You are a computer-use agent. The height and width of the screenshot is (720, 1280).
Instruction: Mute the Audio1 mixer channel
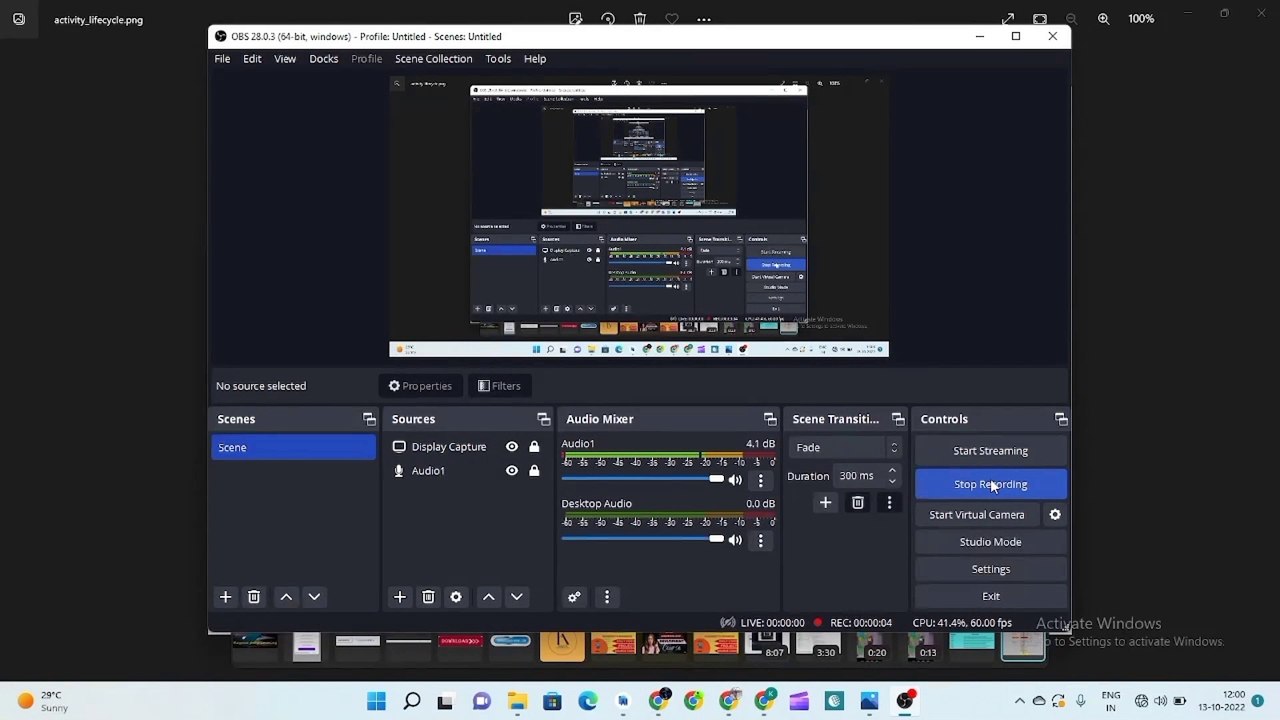(x=735, y=480)
